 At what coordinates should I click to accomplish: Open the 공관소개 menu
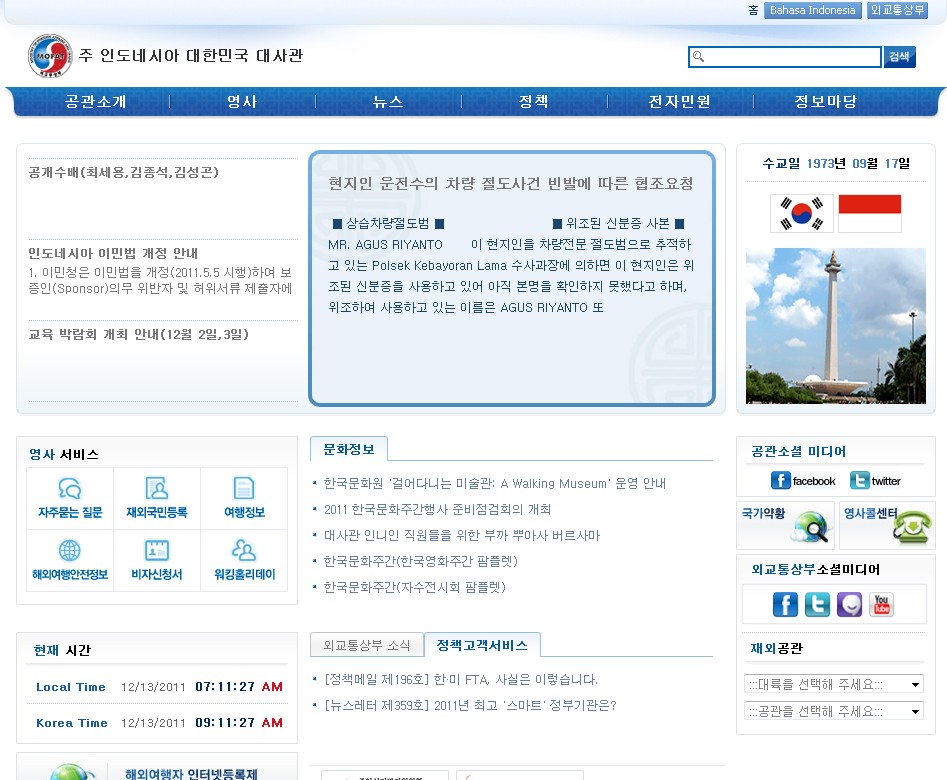[95, 102]
